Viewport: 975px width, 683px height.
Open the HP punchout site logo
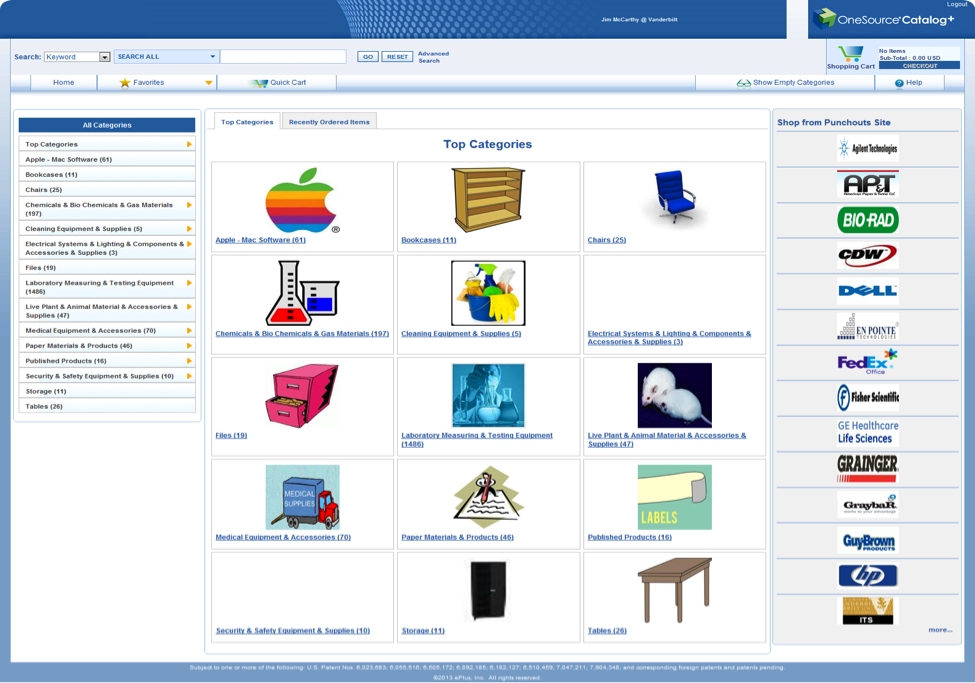867,575
